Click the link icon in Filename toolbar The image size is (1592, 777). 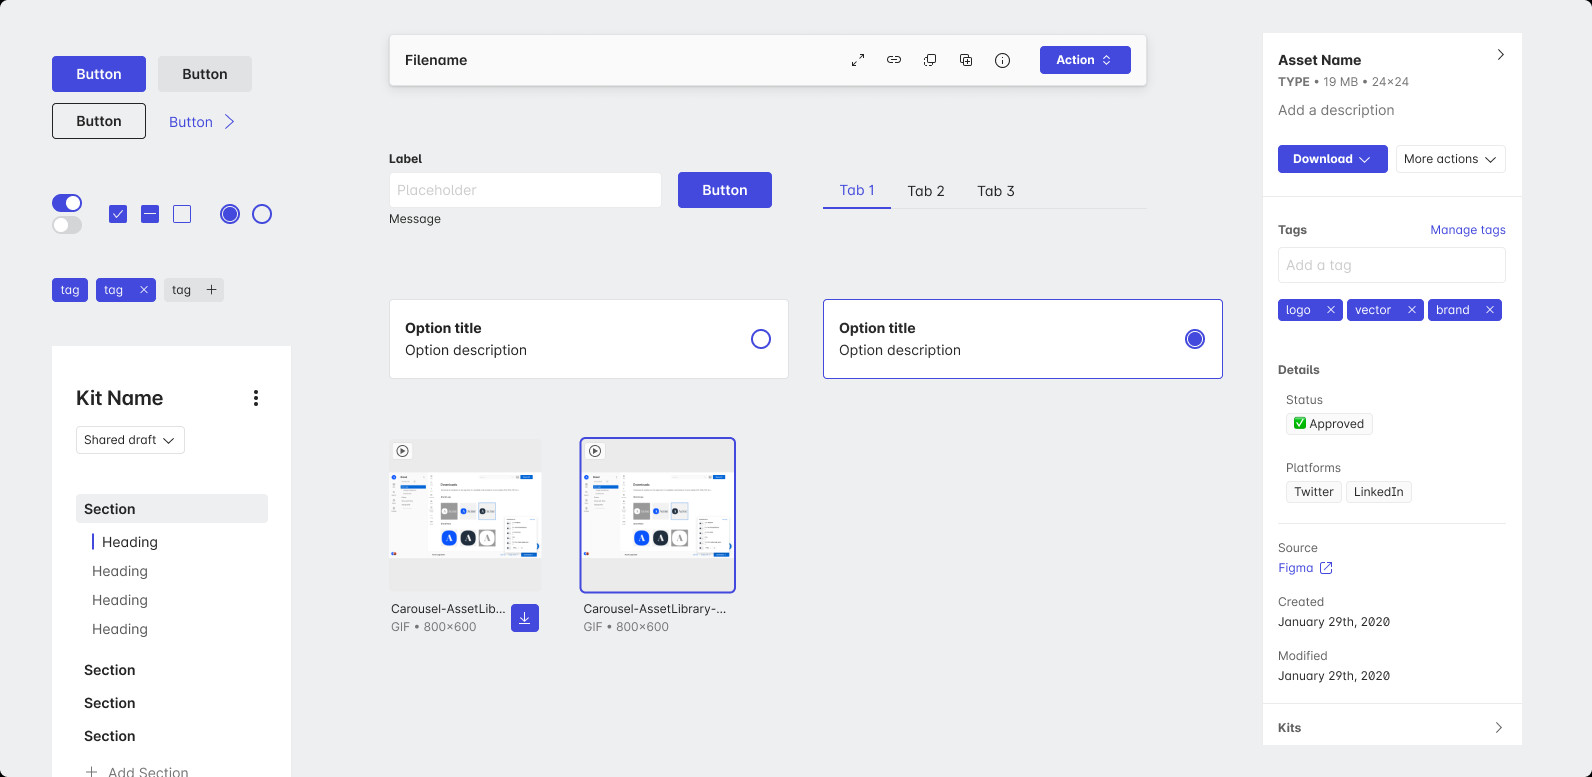pos(894,60)
